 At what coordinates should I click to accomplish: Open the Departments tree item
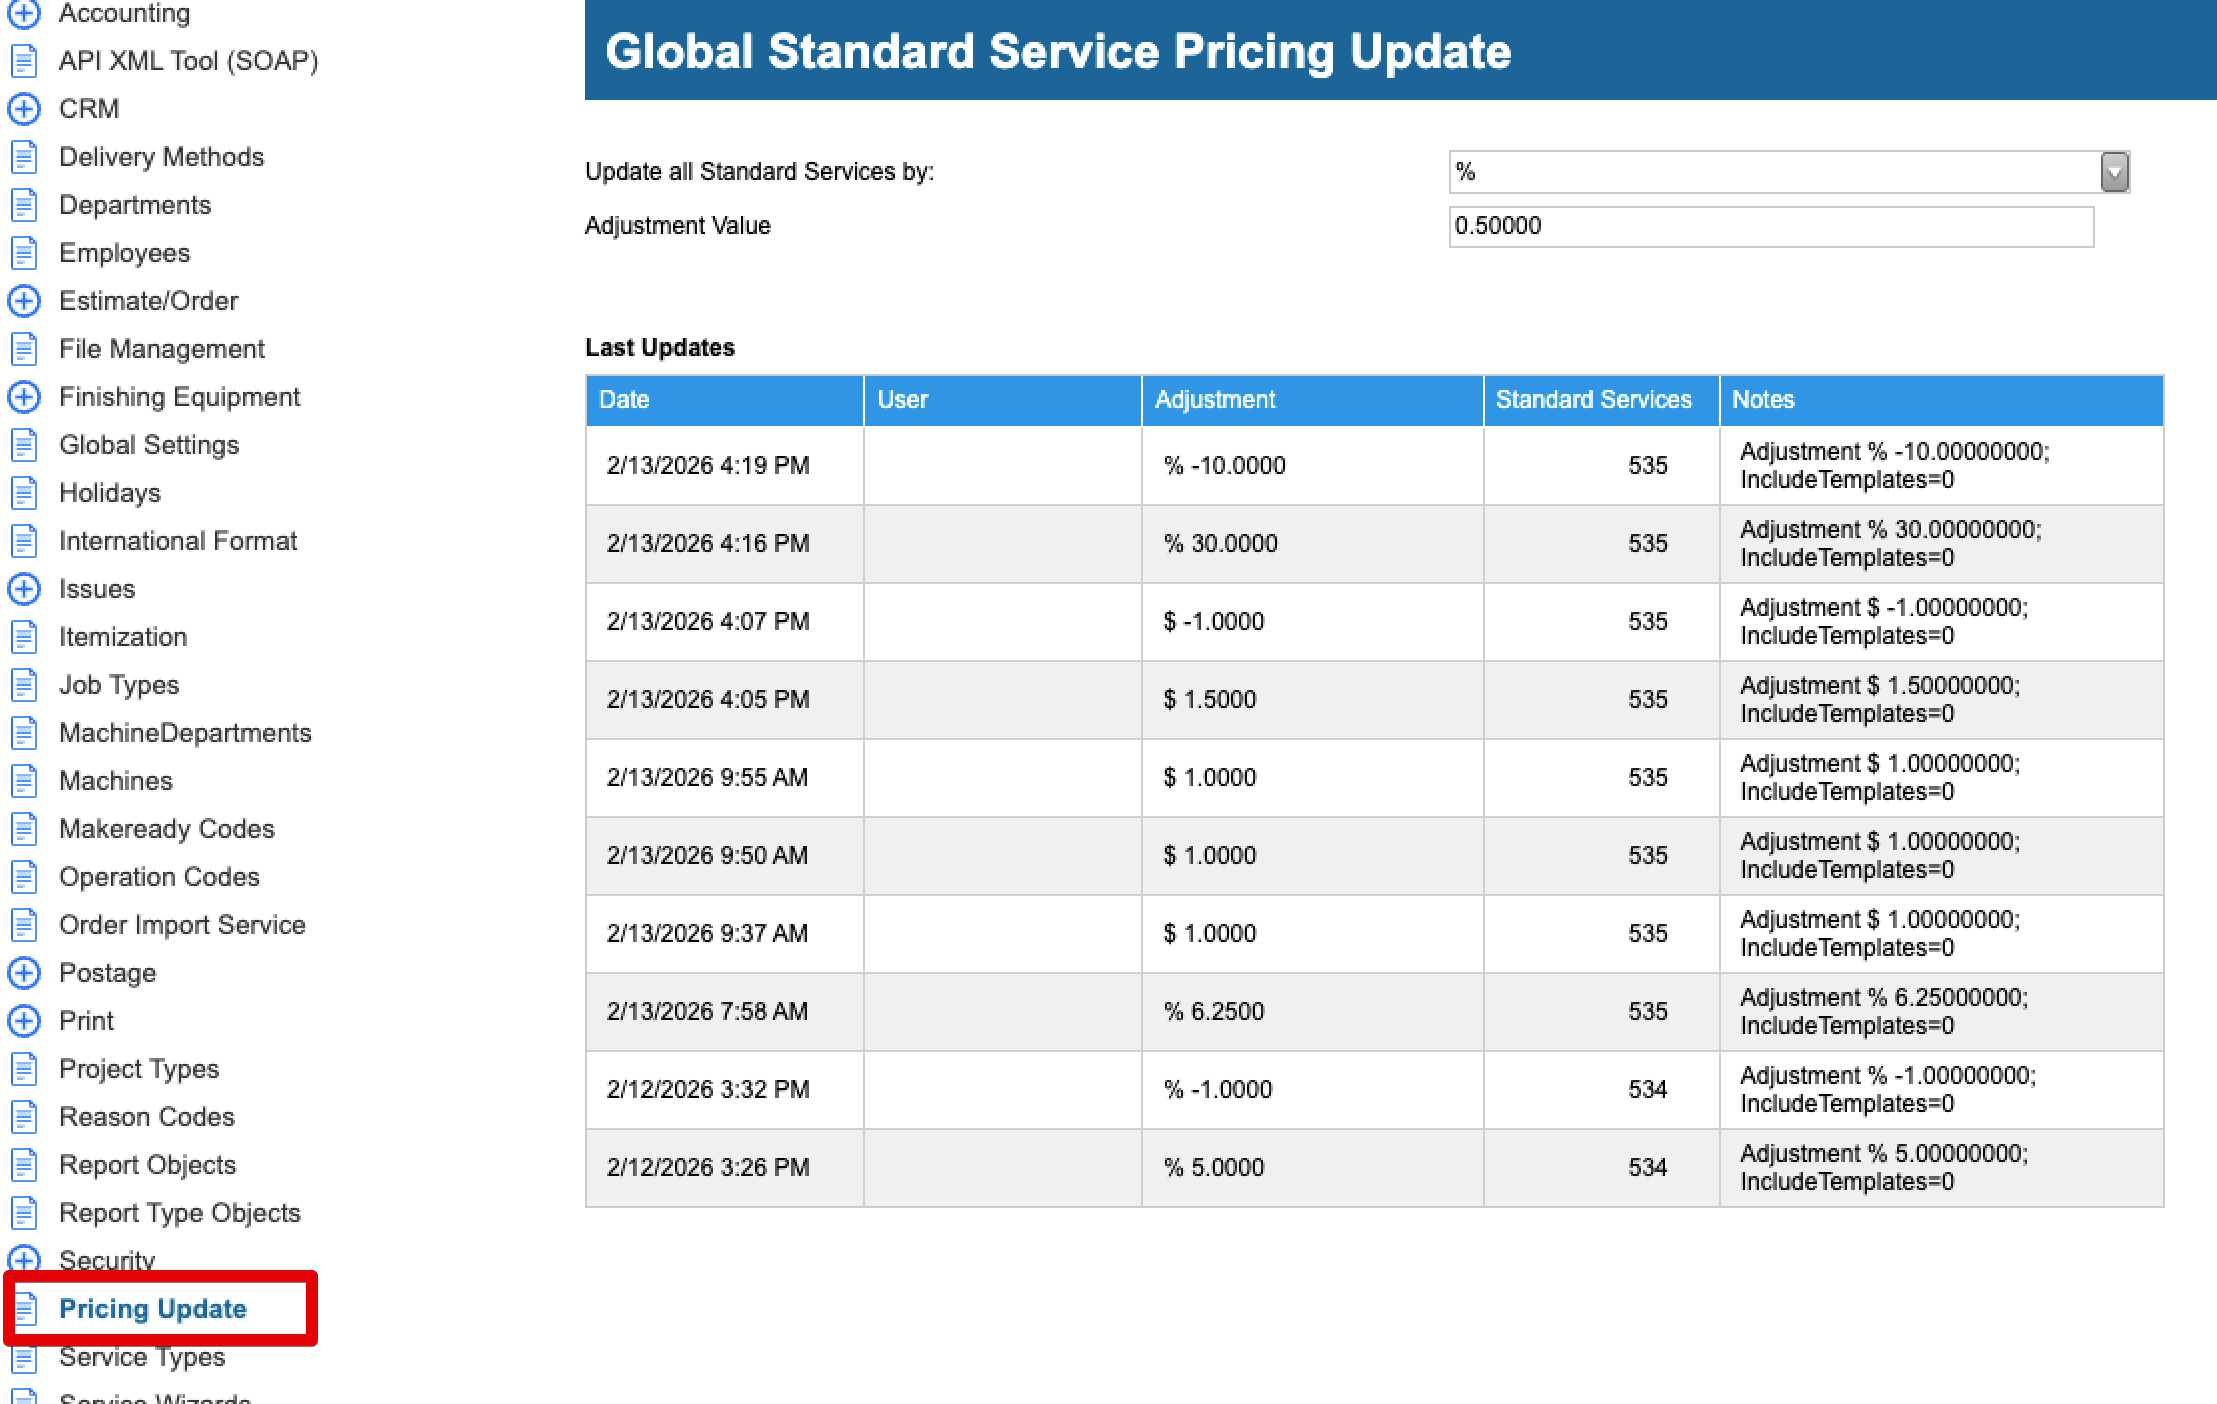pyautogui.click(x=135, y=205)
